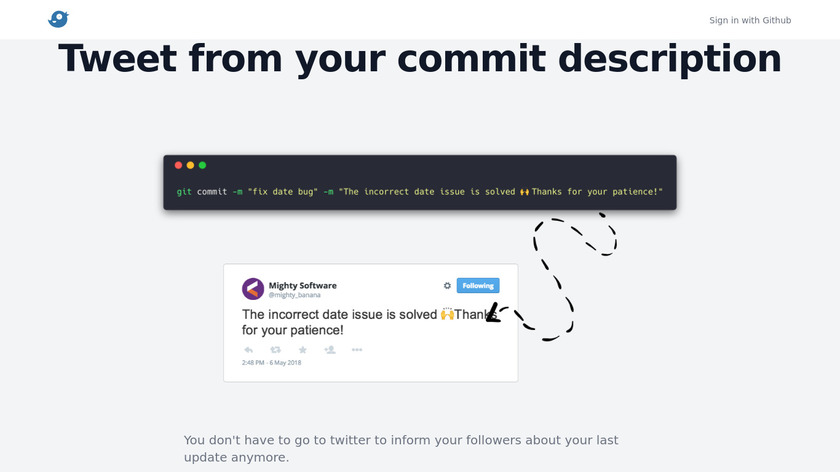
Task: Click the gear icon beside Following
Action: (447, 286)
